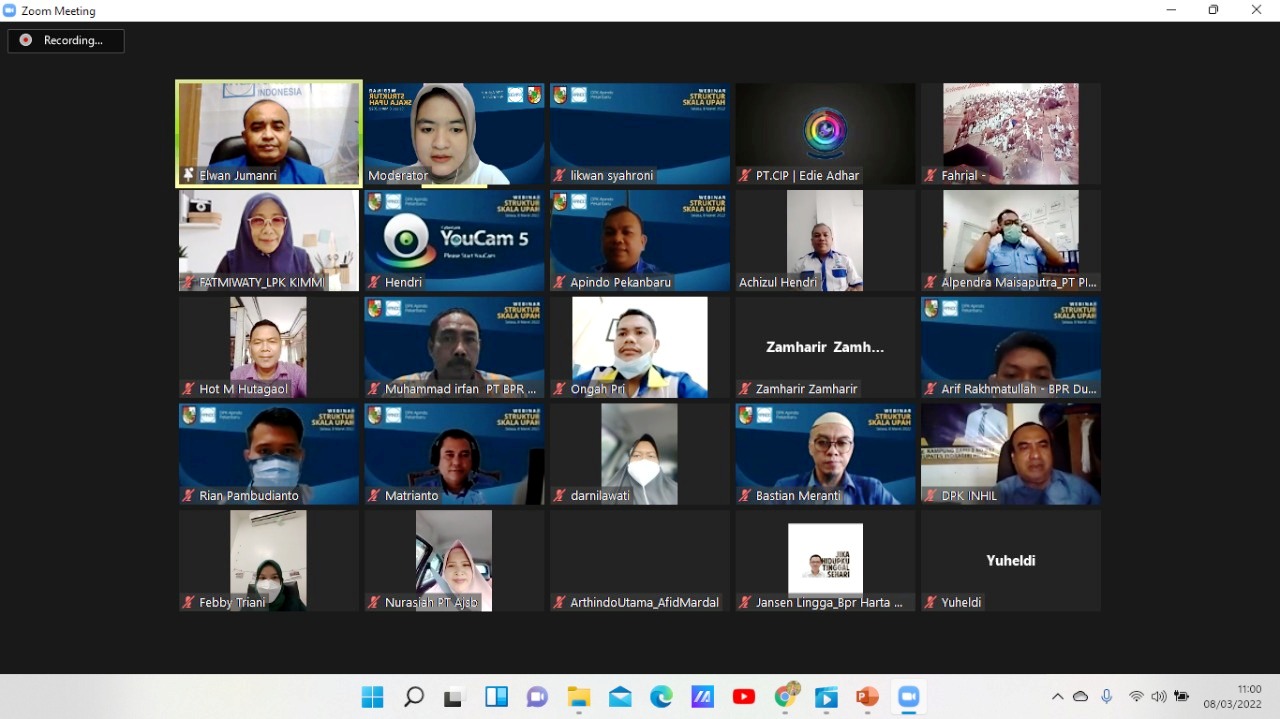Click muted mic icon on Hendri's tile
The image size is (1280, 719).
pyautogui.click(x=374, y=283)
